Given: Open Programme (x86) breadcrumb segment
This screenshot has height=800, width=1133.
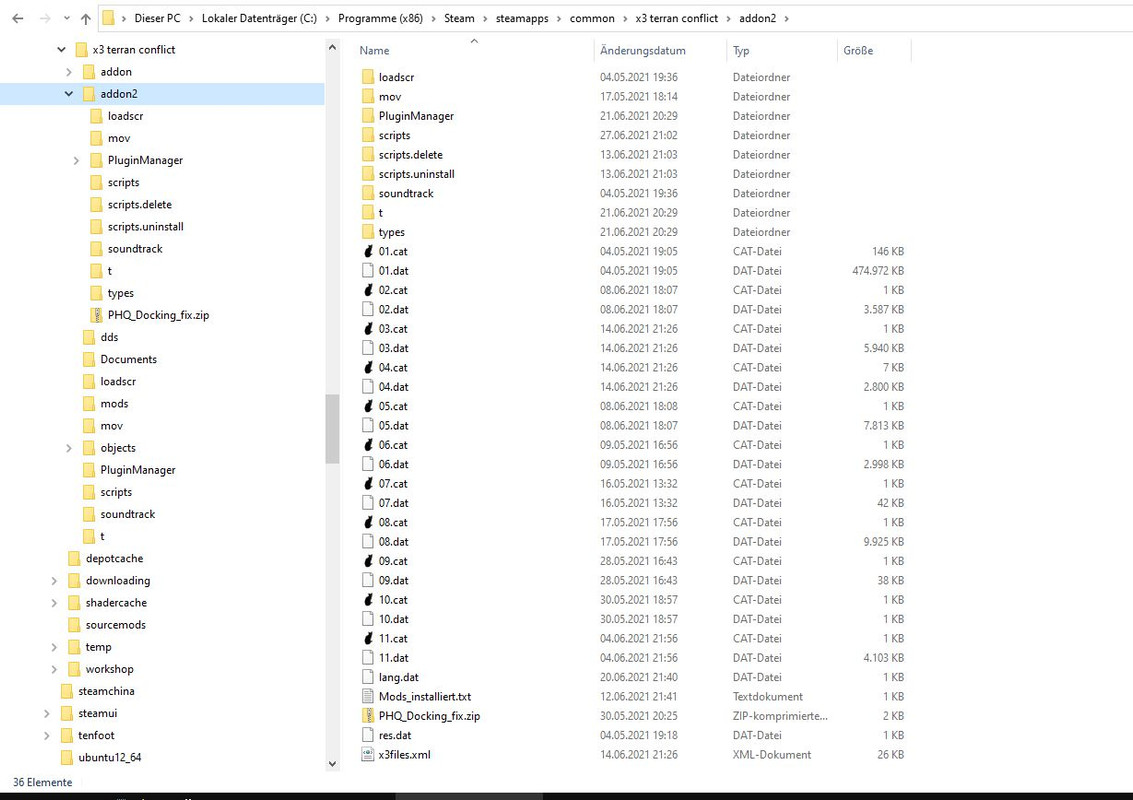Looking at the screenshot, I should pyautogui.click(x=380, y=18).
